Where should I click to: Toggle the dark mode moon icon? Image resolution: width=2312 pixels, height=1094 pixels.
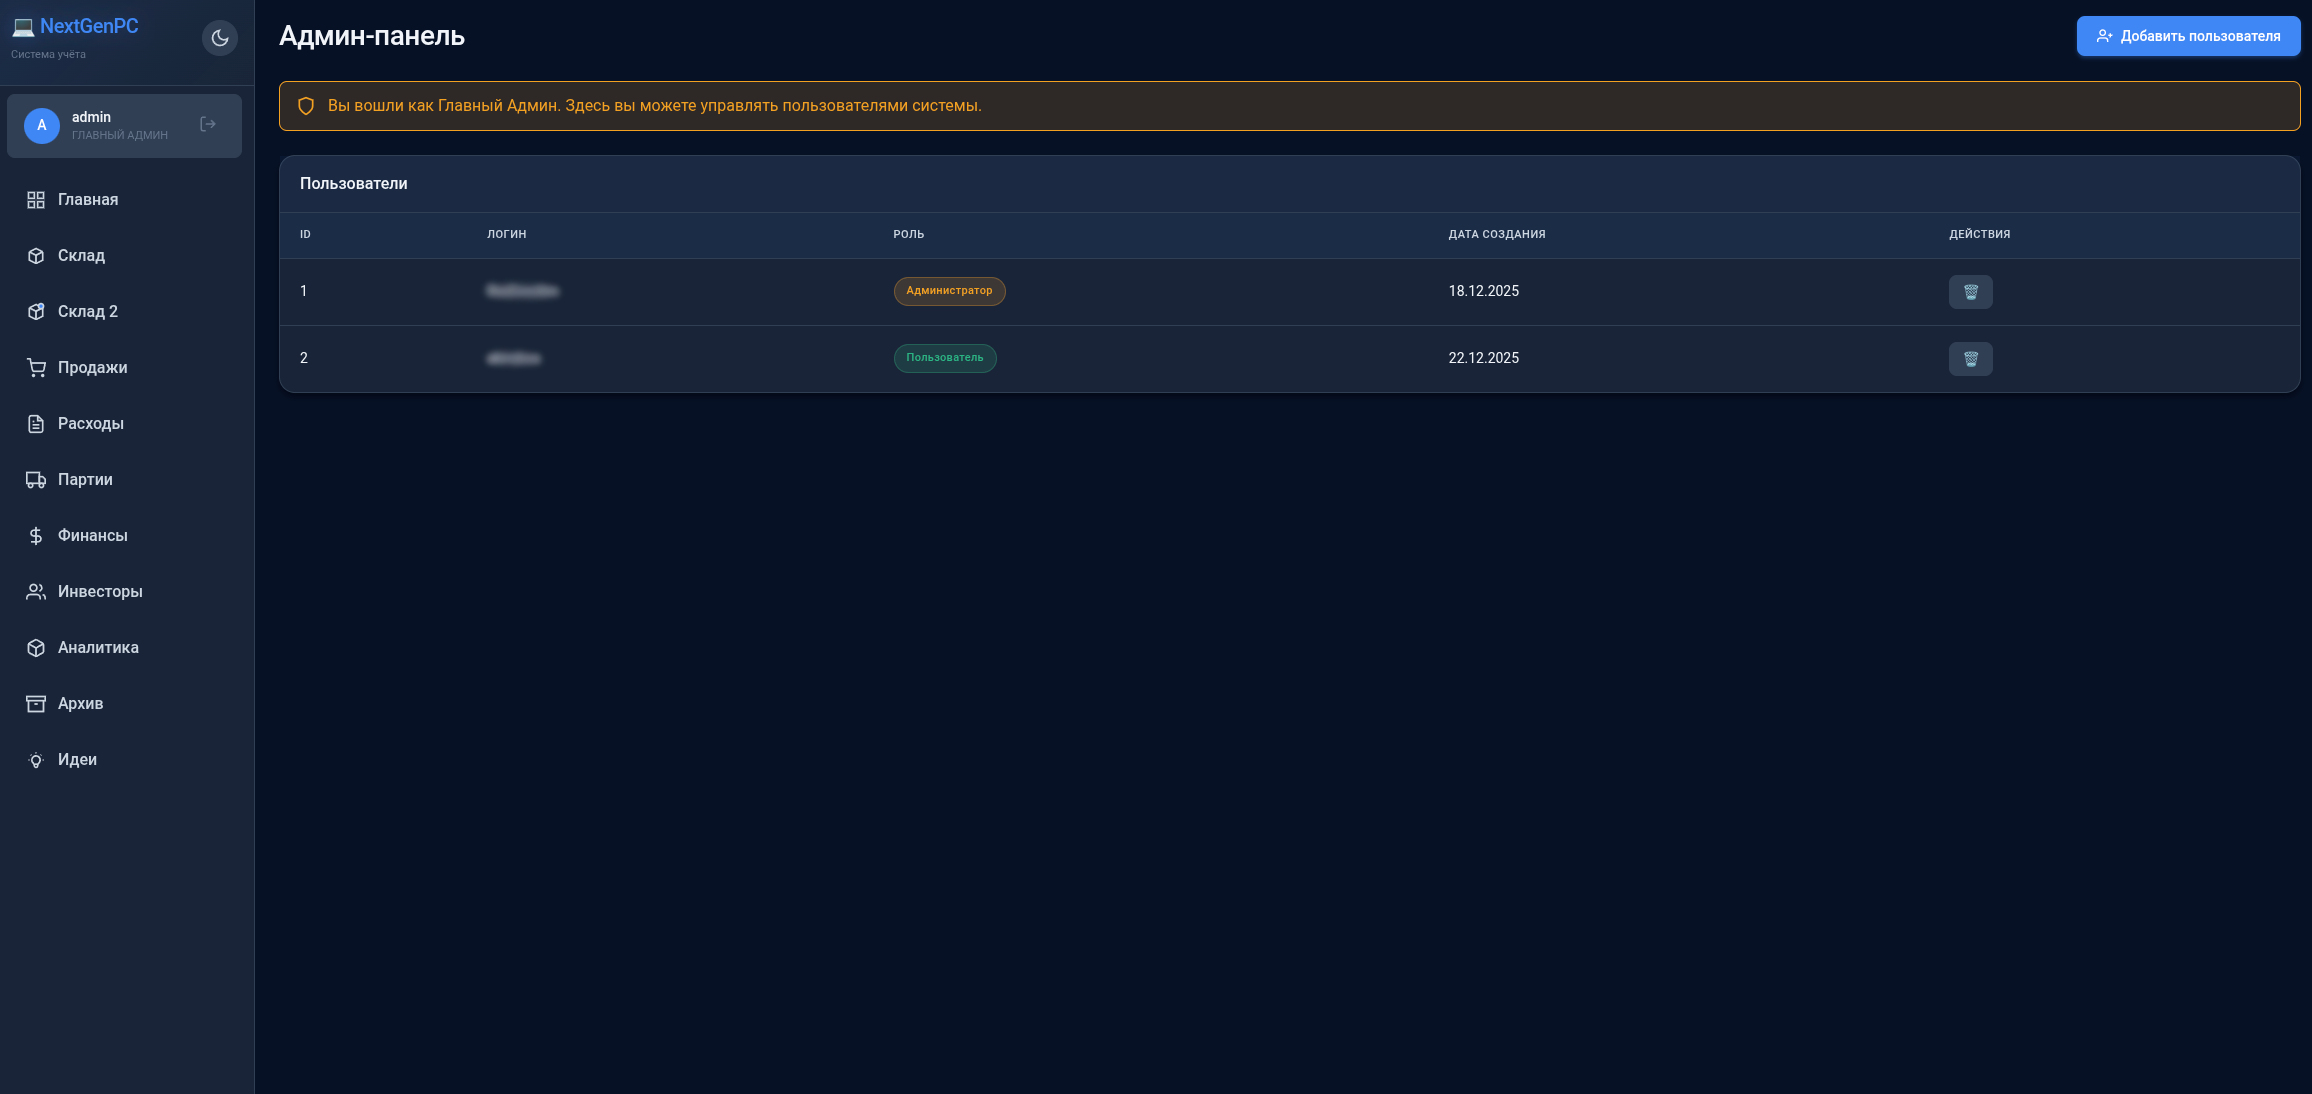point(220,38)
